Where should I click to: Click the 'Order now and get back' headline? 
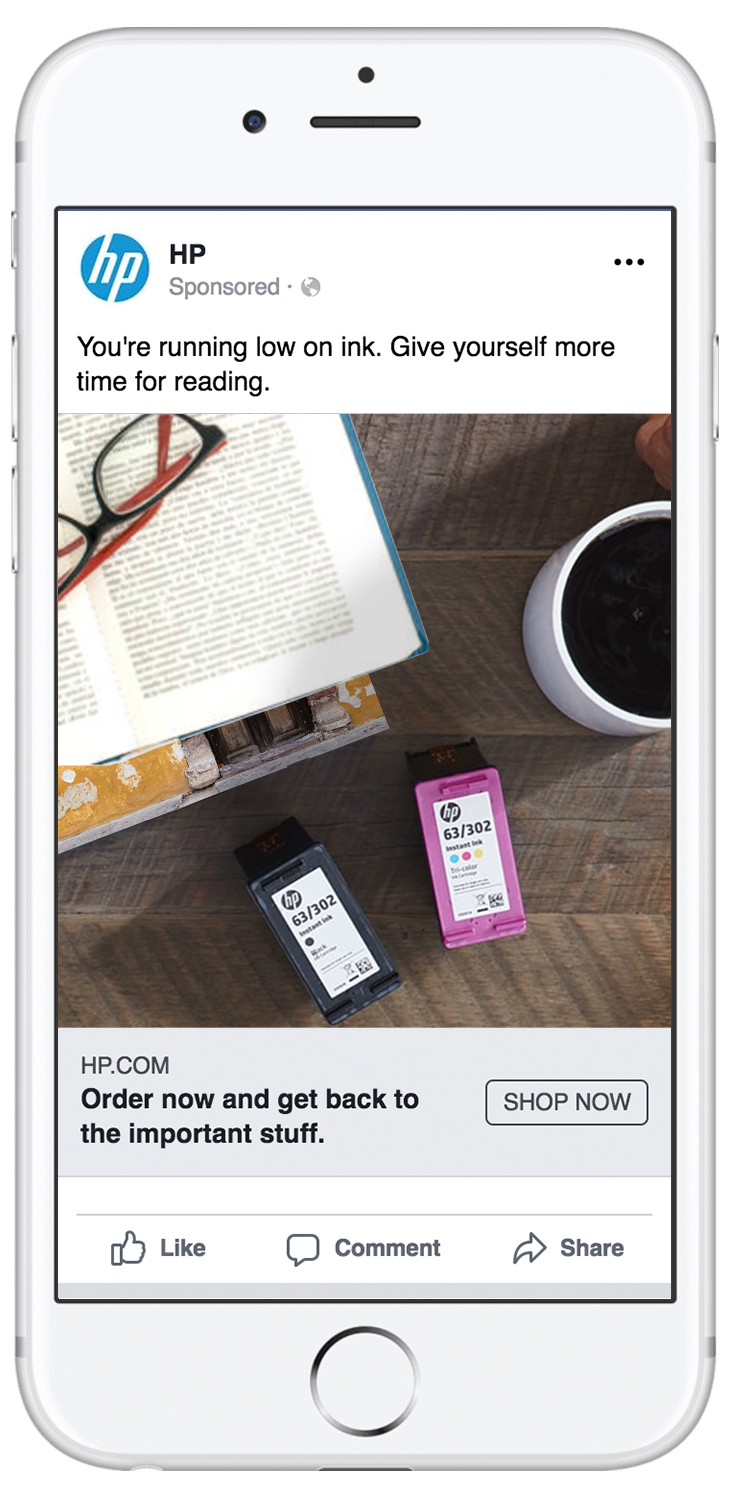(x=250, y=1117)
